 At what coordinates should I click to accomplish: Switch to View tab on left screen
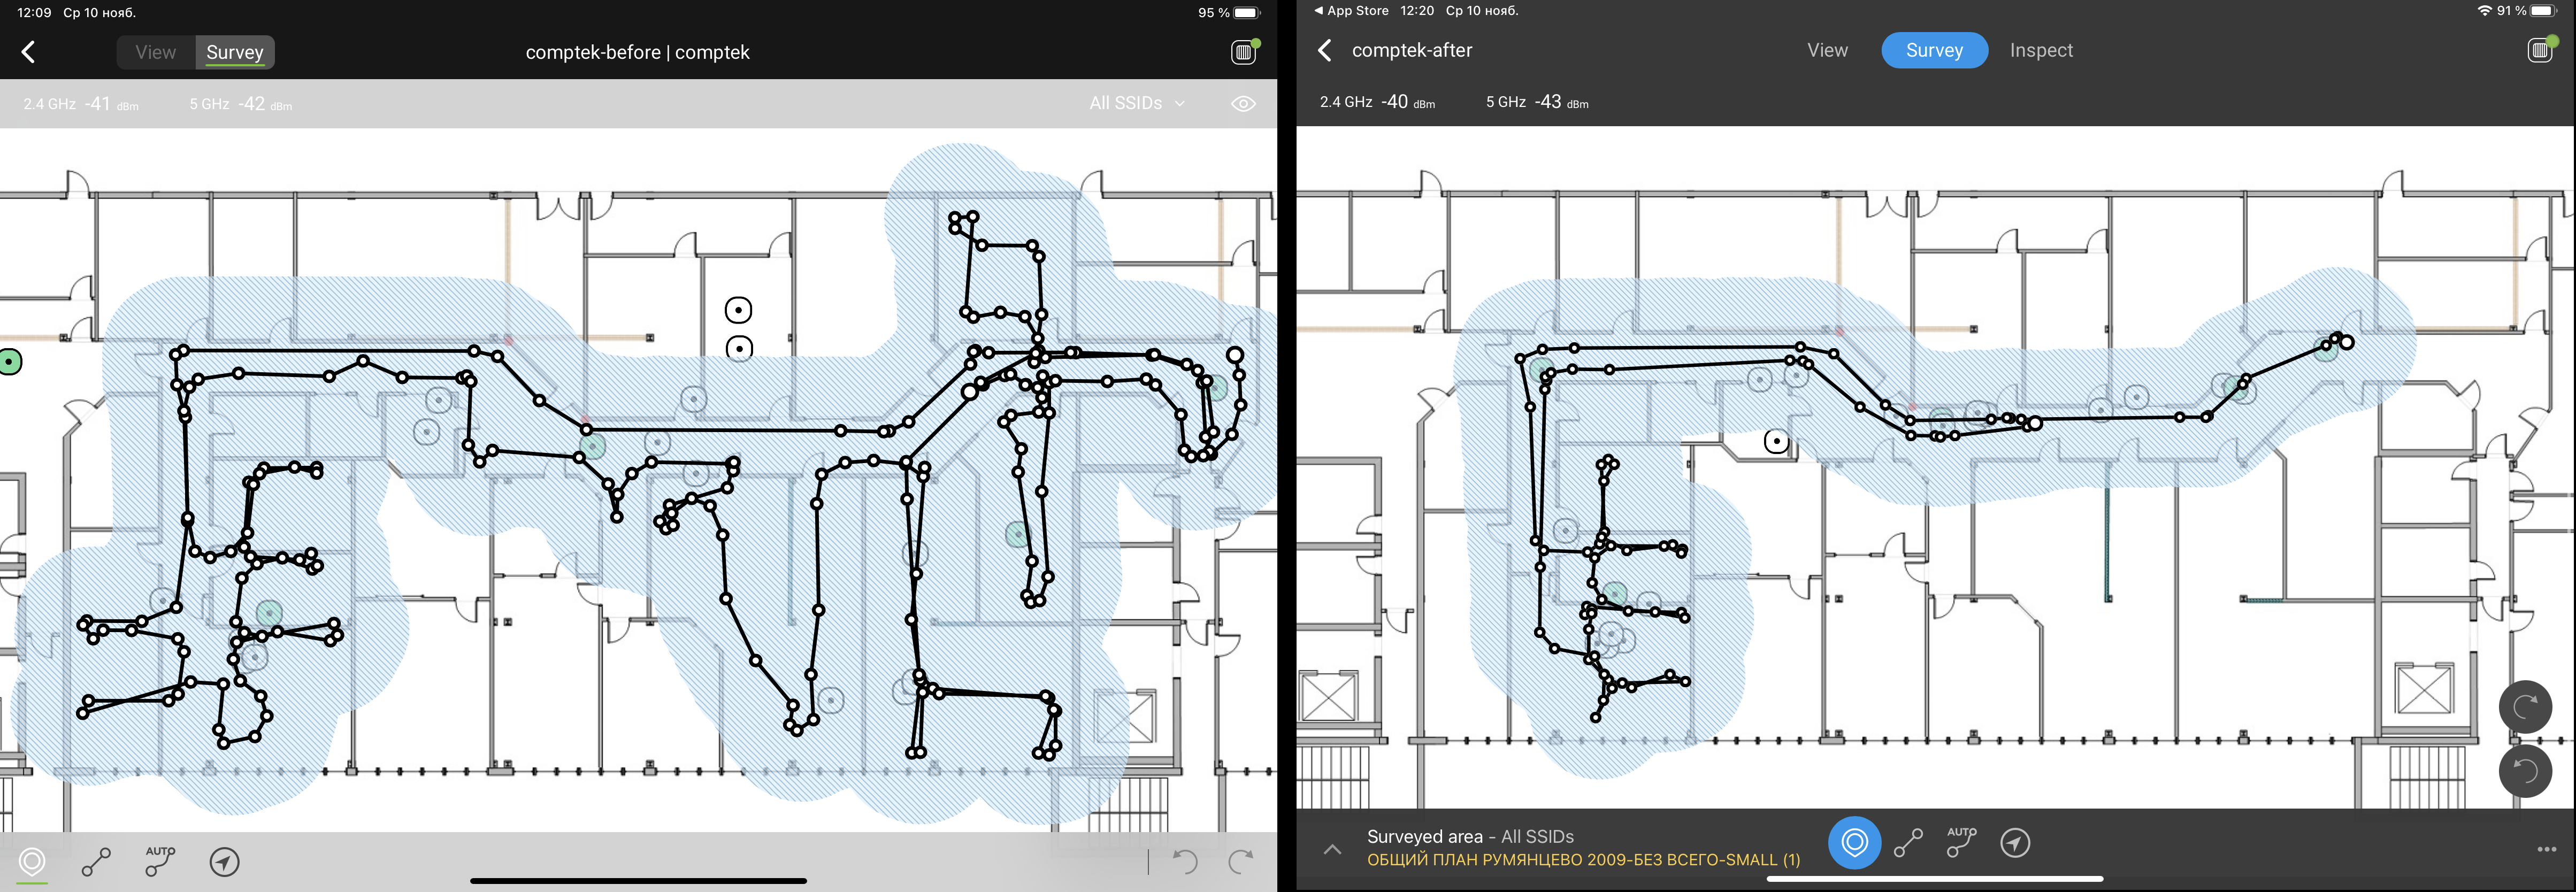tap(156, 52)
